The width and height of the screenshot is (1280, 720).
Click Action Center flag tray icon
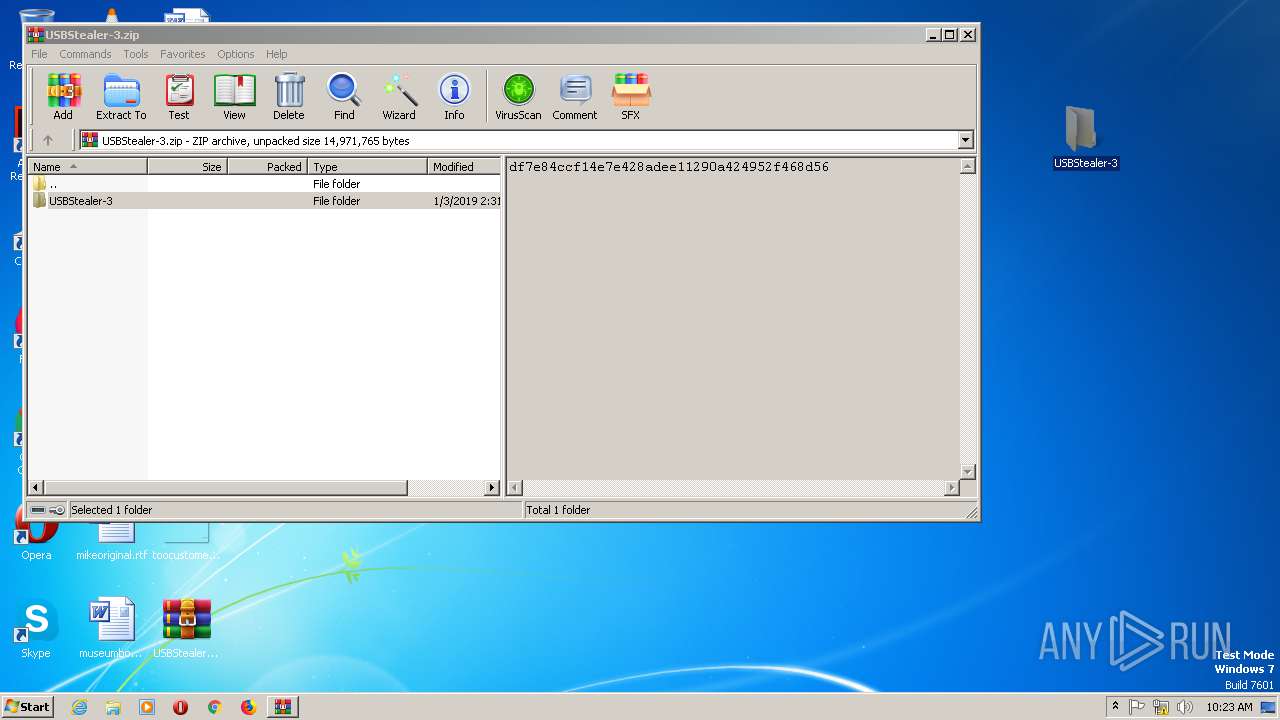point(1137,707)
